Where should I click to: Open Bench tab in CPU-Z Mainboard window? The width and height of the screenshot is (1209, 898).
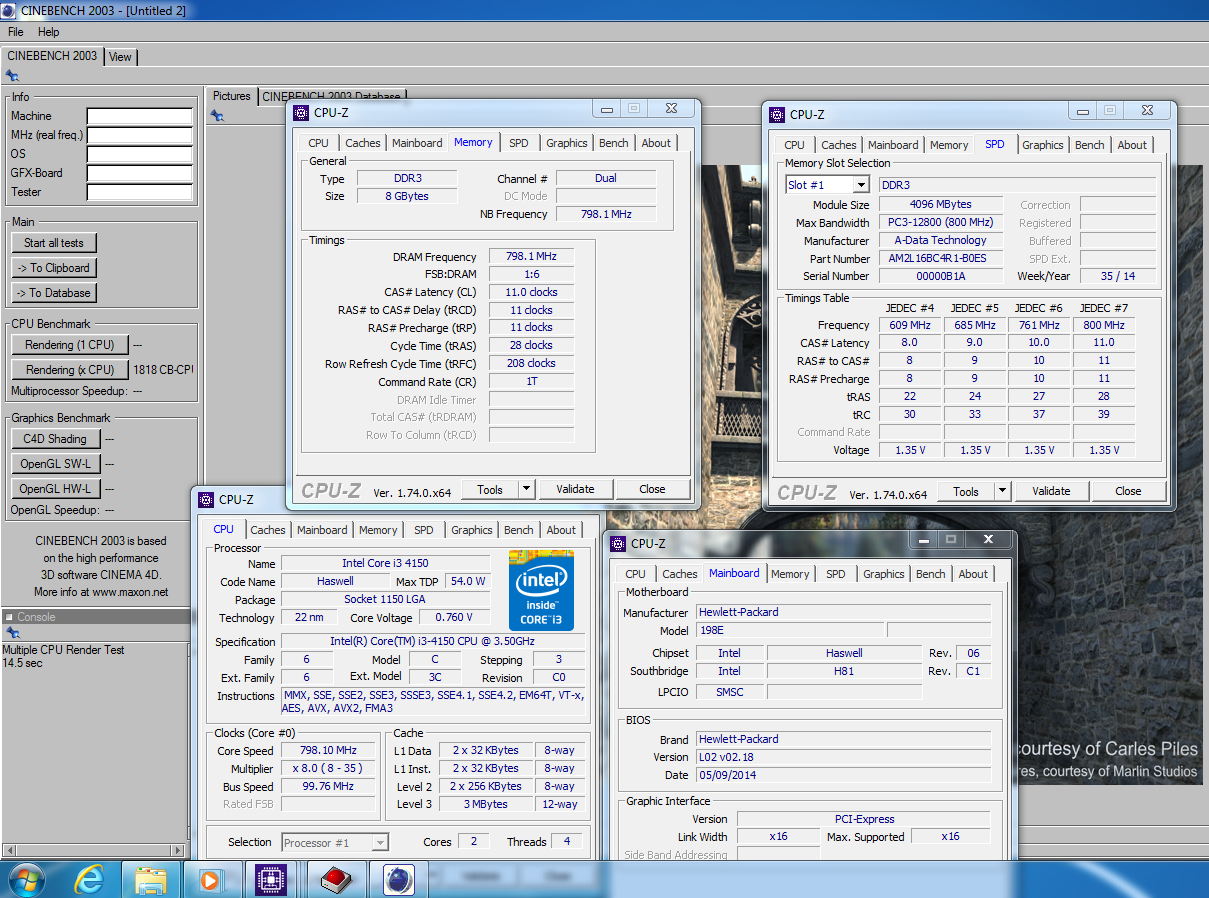tap(931, 574)
